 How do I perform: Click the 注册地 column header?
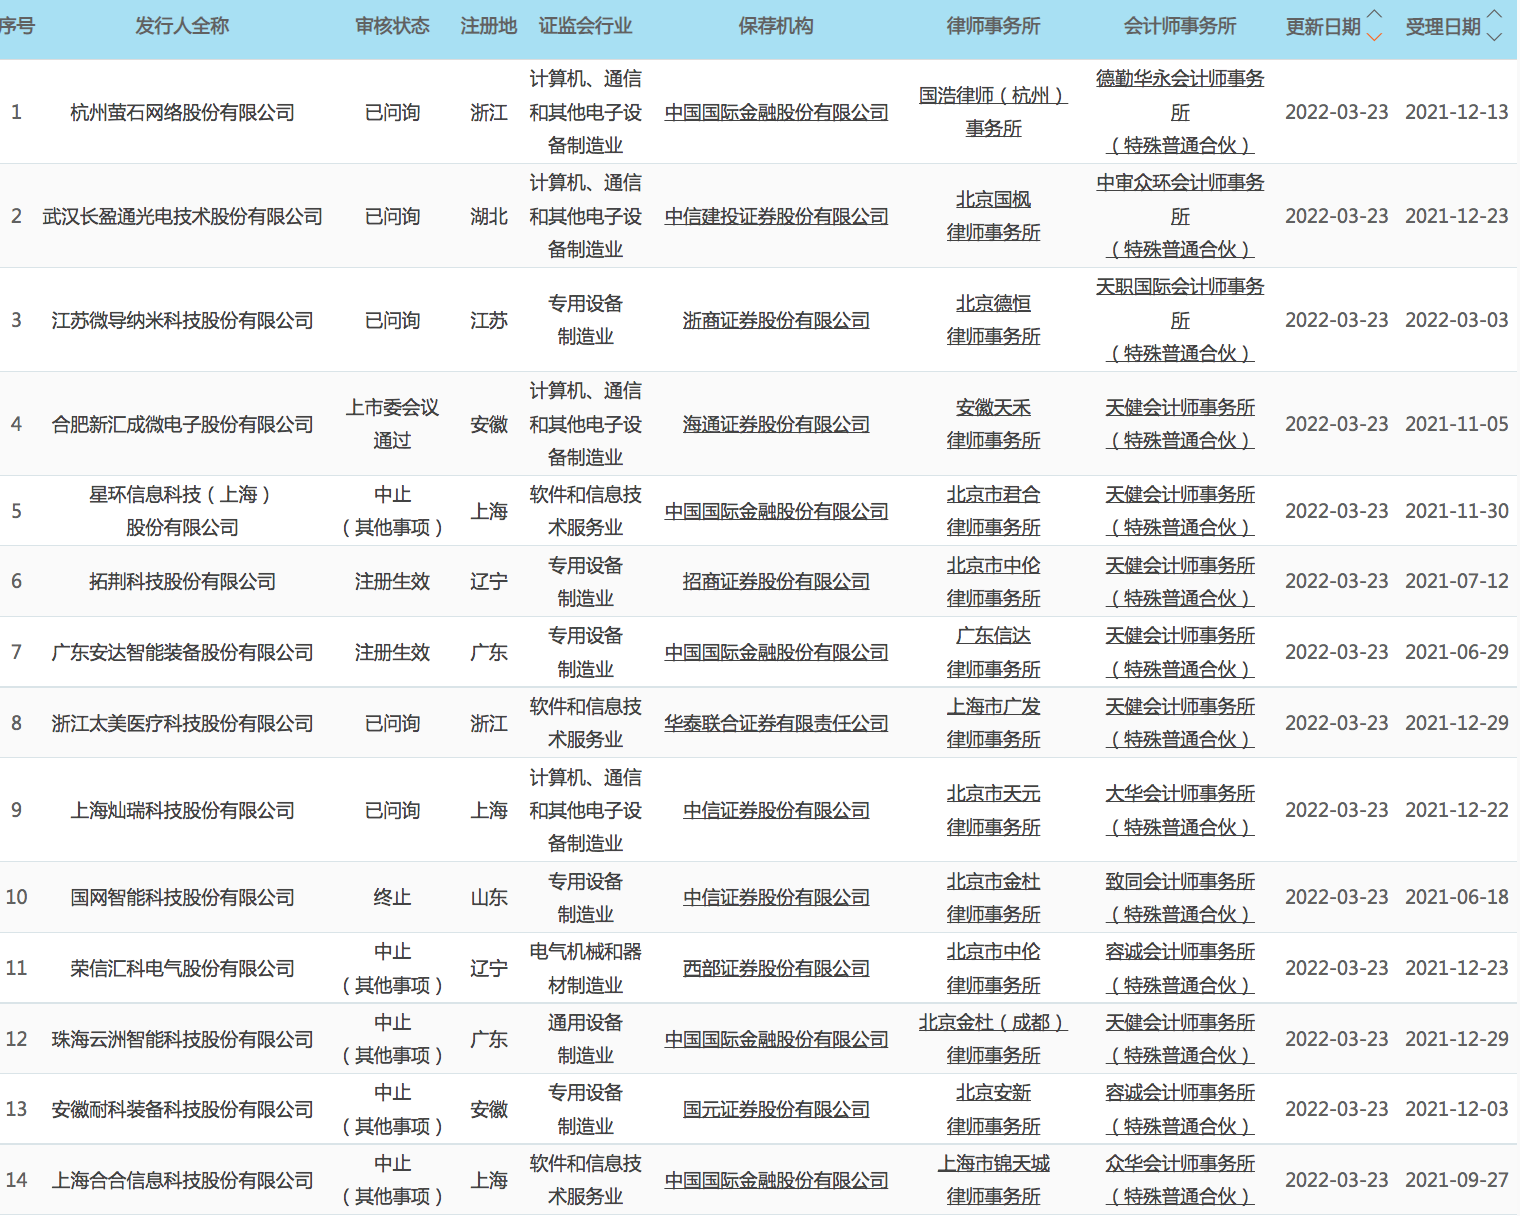489,26
